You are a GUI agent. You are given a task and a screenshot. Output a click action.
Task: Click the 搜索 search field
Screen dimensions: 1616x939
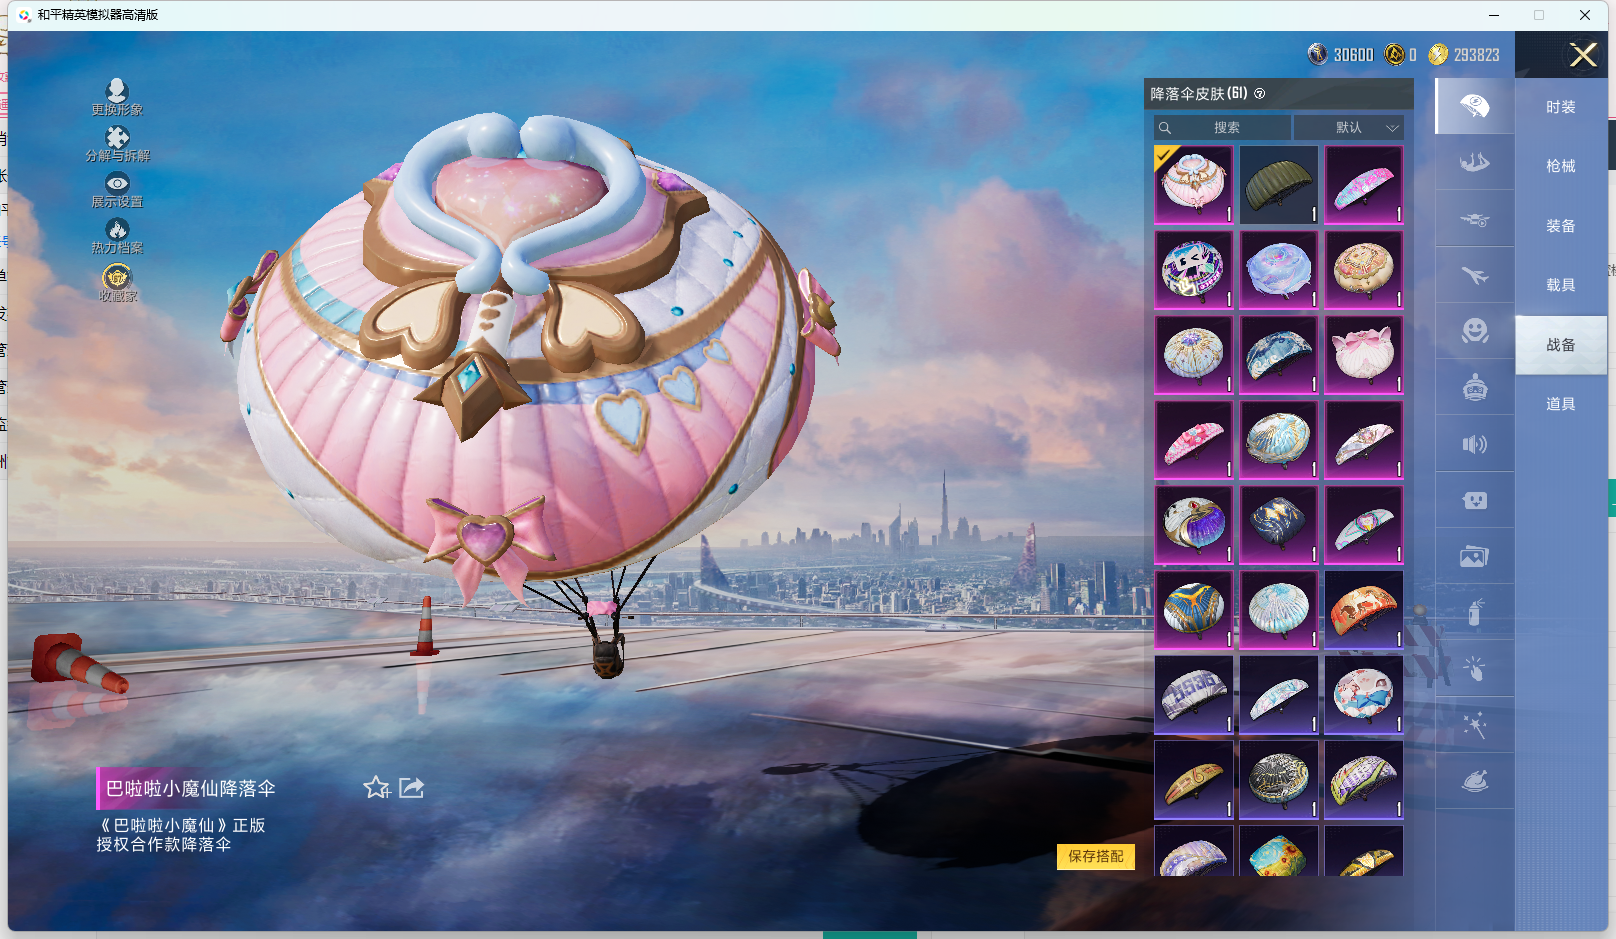[x=1222, y=128]
